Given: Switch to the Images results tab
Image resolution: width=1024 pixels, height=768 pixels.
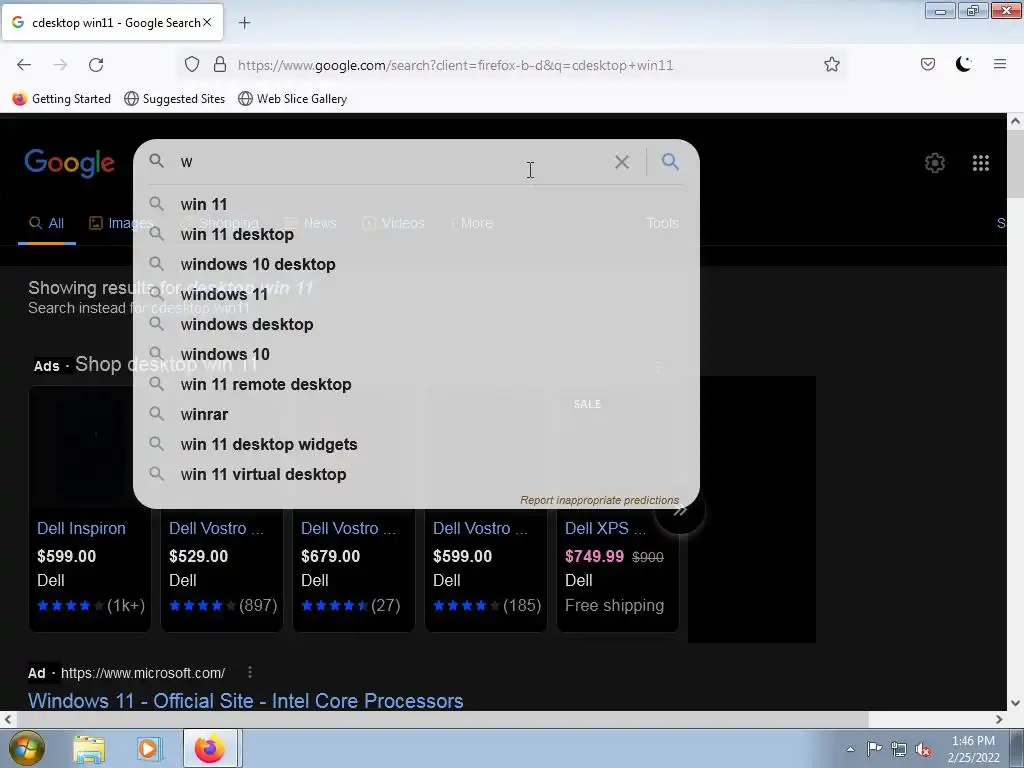Looking at the screenshot, I should pos(120,223).
